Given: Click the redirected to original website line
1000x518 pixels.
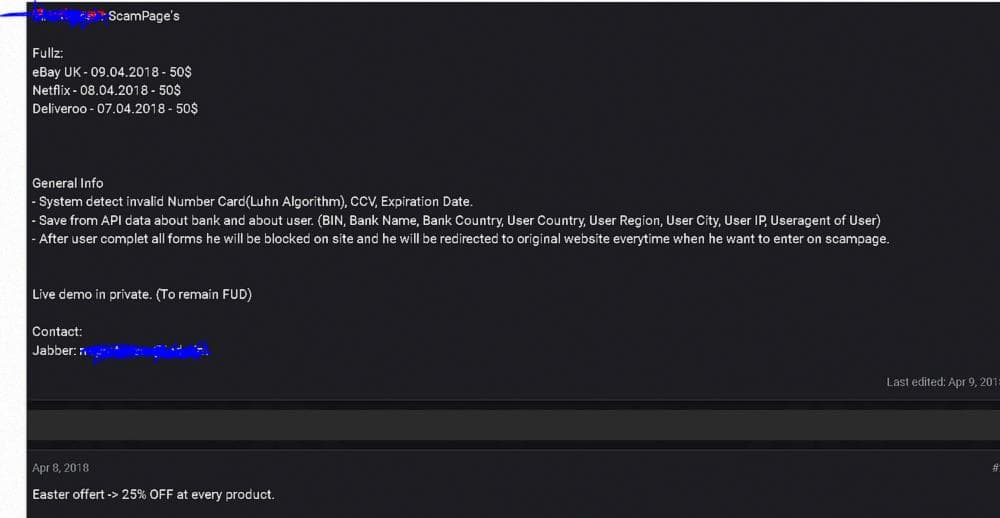Looking at the screenshot, I should click(460, 239).
